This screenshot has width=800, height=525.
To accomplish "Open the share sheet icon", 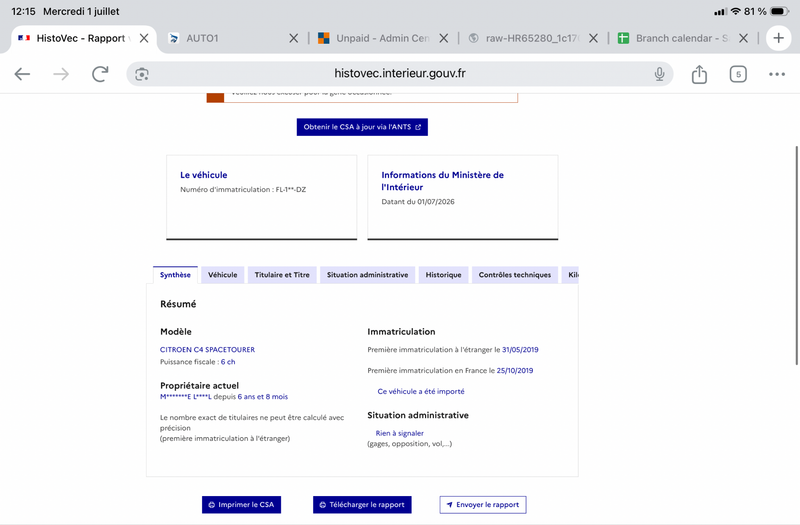I will coord(699,74).
